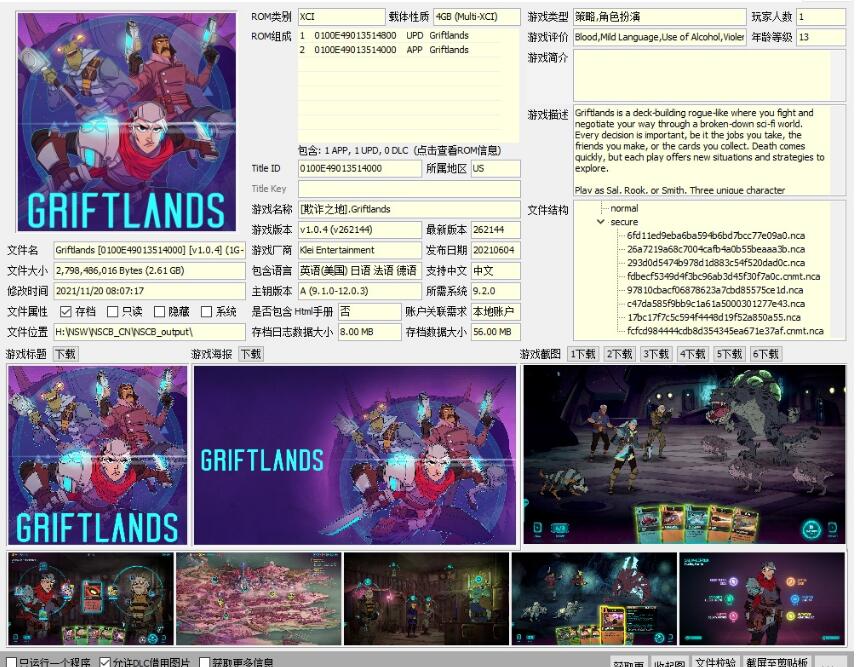The image size is (858, 667).
Task: Click the 年龄等级 field showing 13
Action: pos(821,37)
